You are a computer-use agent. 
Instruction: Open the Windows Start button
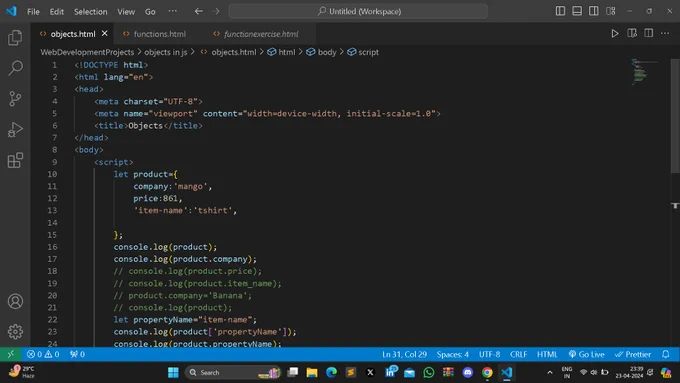click(173, 373)
